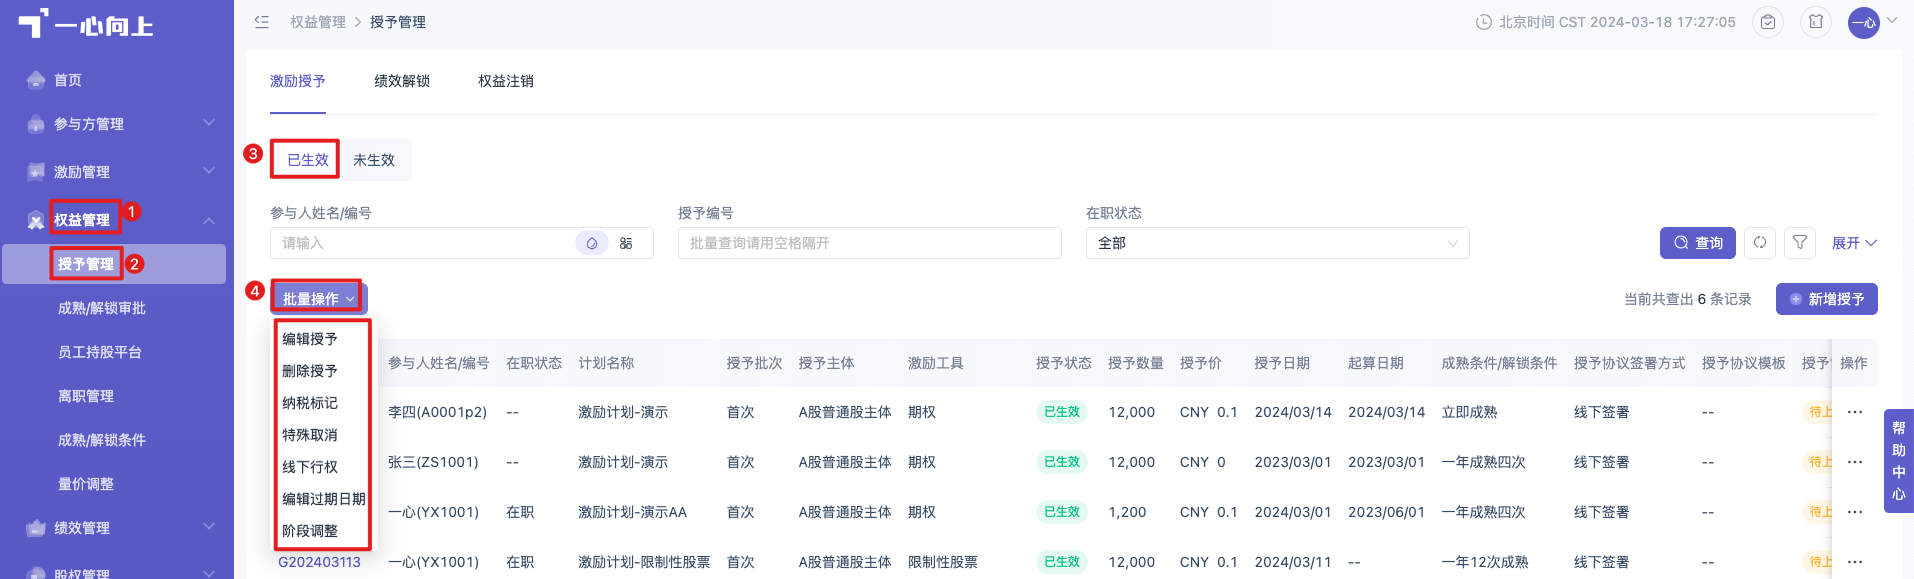This screenshot has width=1914, height=579.
Task: Open more actions for 张三(ZS1001) row
Action: [1855, 462]
